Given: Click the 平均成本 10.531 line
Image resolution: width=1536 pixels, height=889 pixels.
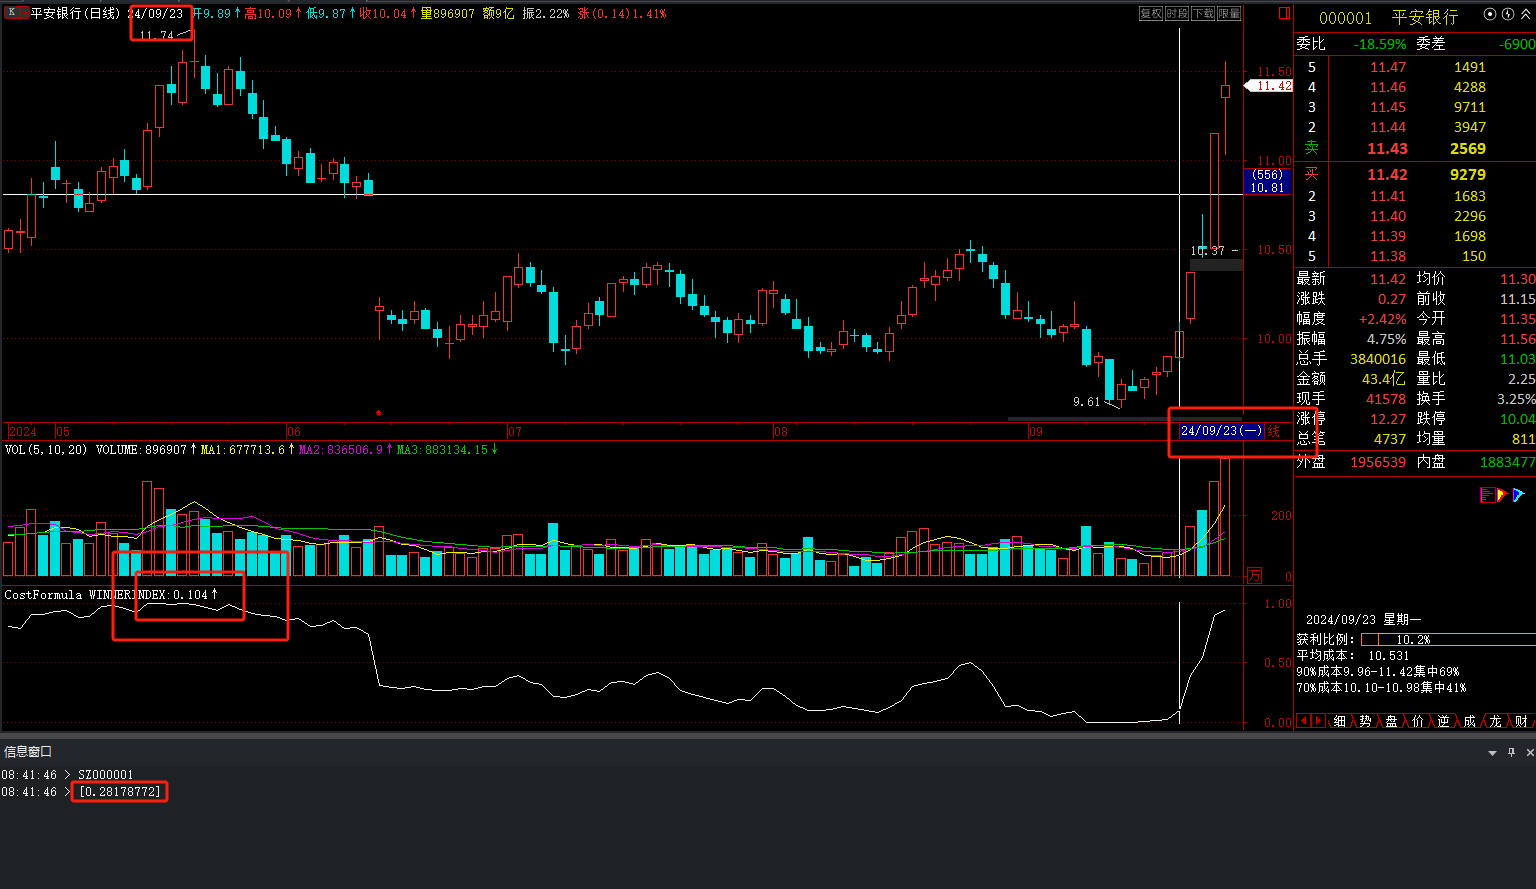Looking at the screenshot, I should tap(1353, 656).
